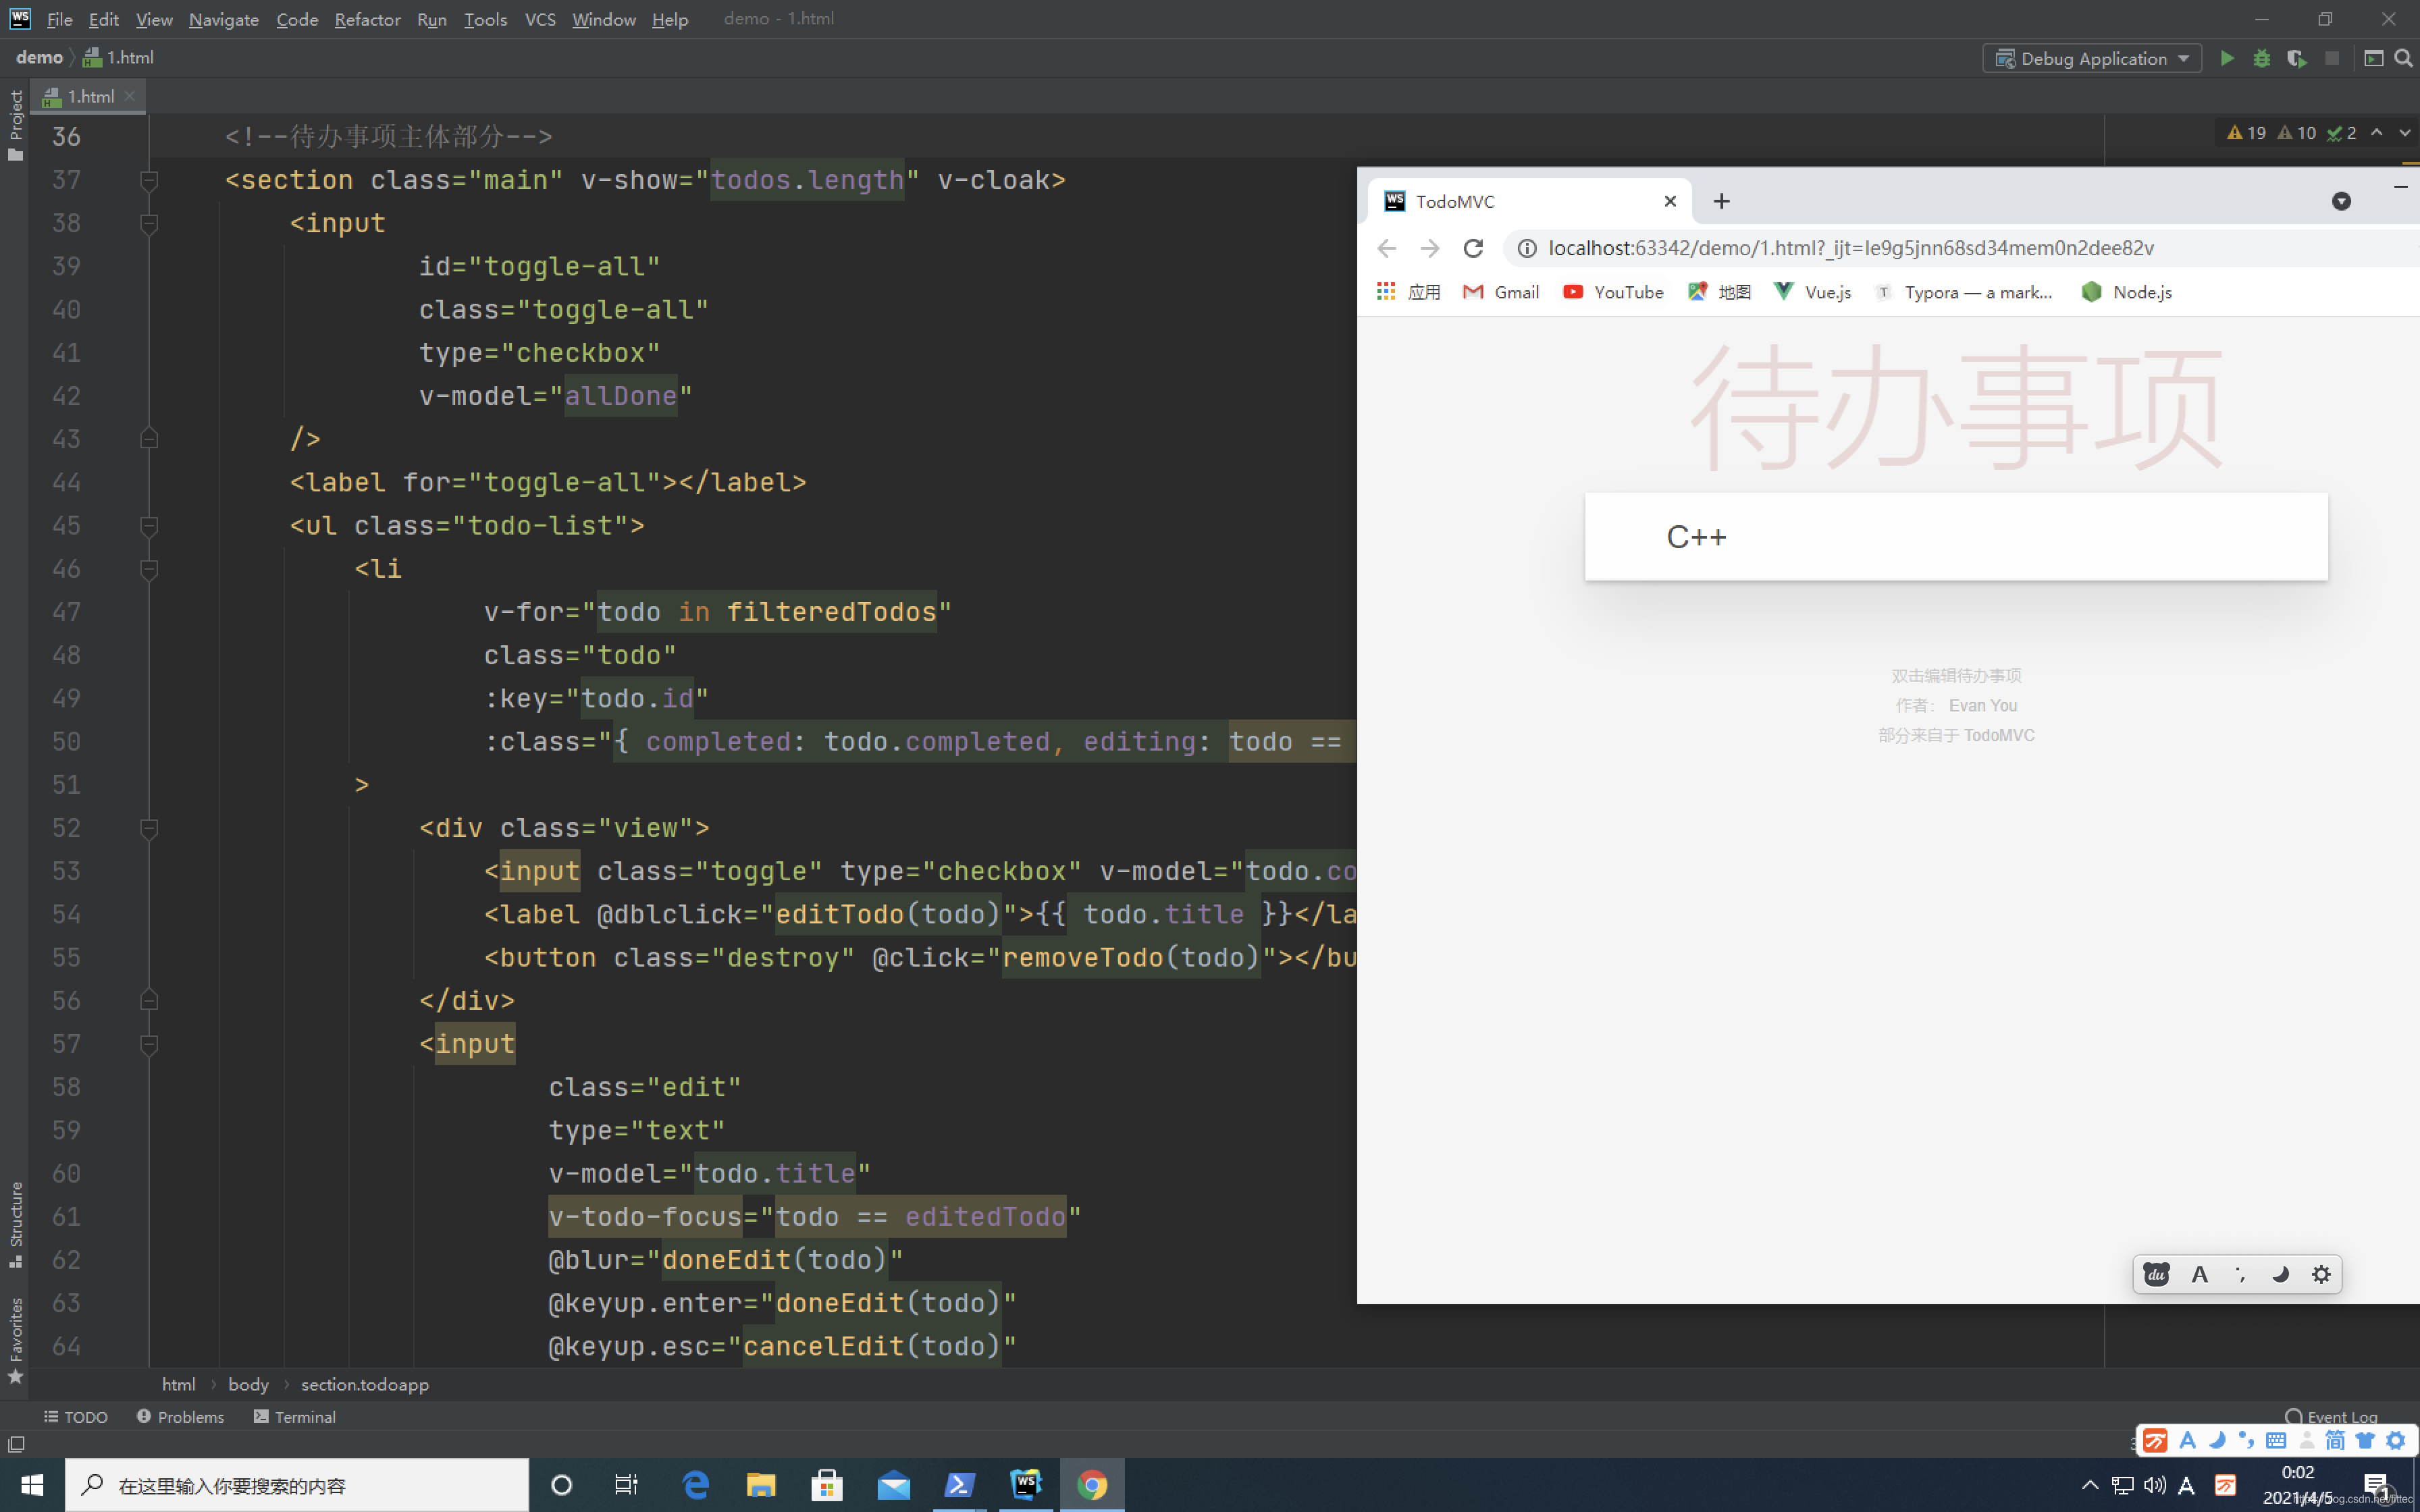Open the Problems tool window
This screenshot has width=2420, height=1512.
(x=180, y=1417)
